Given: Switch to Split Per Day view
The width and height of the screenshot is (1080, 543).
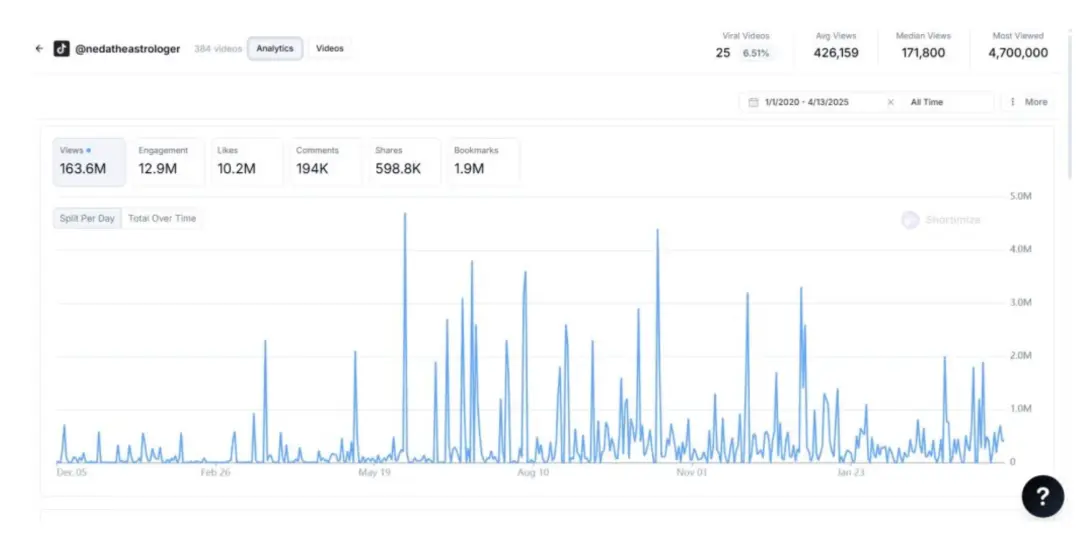Looking at the screenshot, I should pyautogui.click(x=87, y=218).
